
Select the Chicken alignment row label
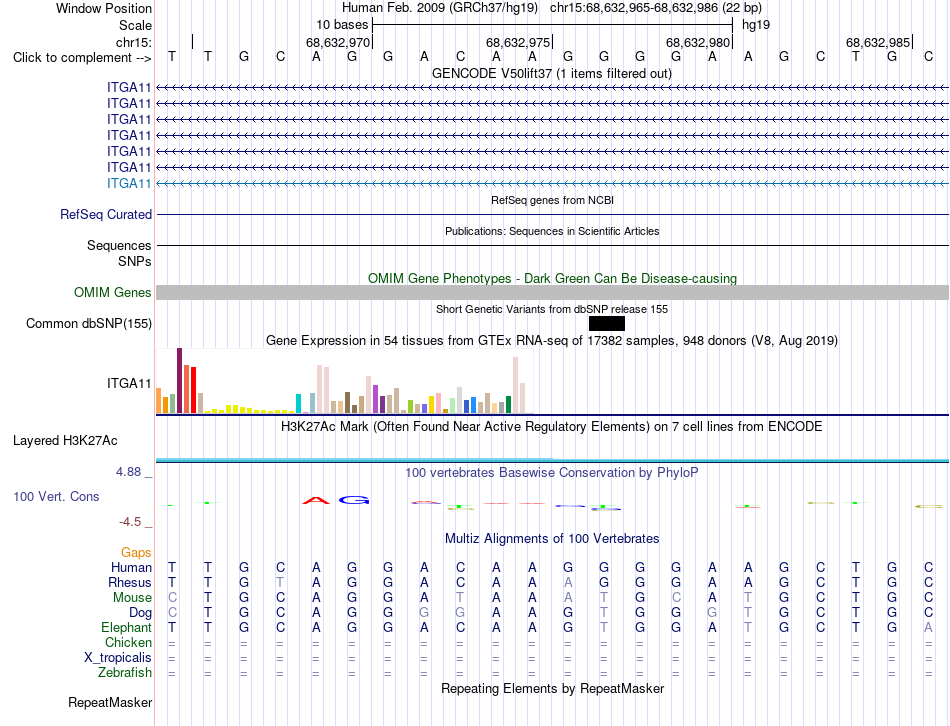click(x=128, y=642)
